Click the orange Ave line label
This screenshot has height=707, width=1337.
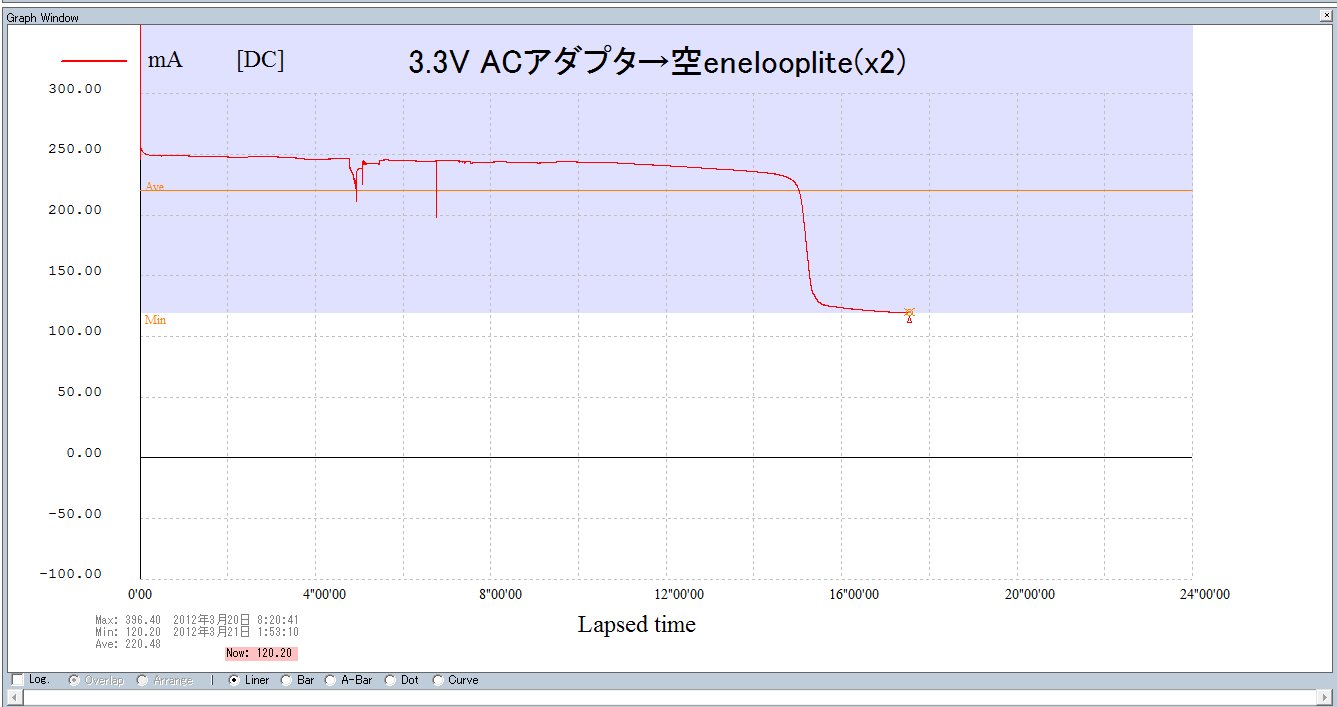click(154, 186)
